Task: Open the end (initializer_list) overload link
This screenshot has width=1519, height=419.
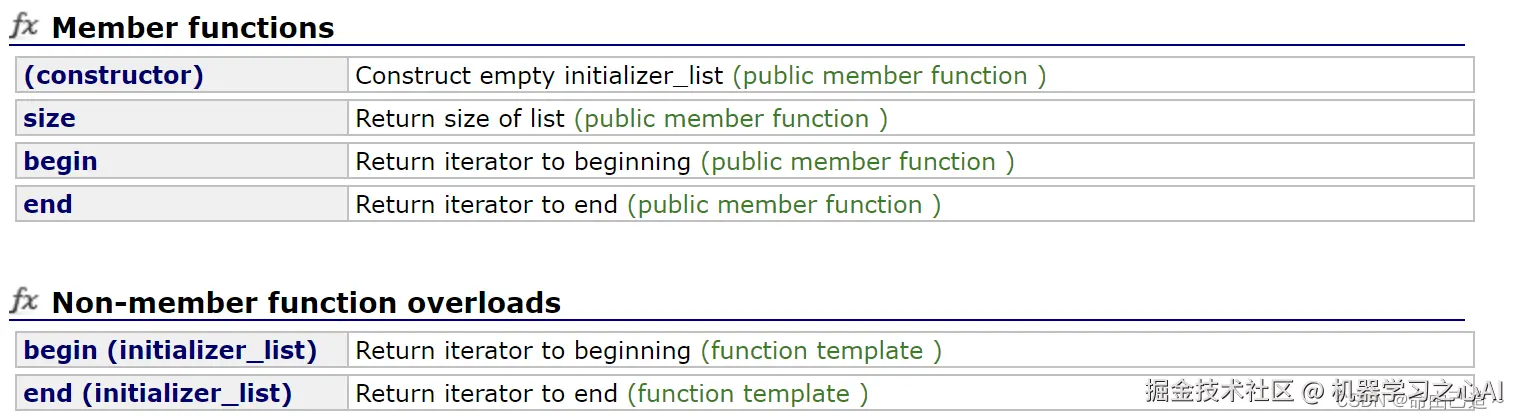Action: pos(158,394)
